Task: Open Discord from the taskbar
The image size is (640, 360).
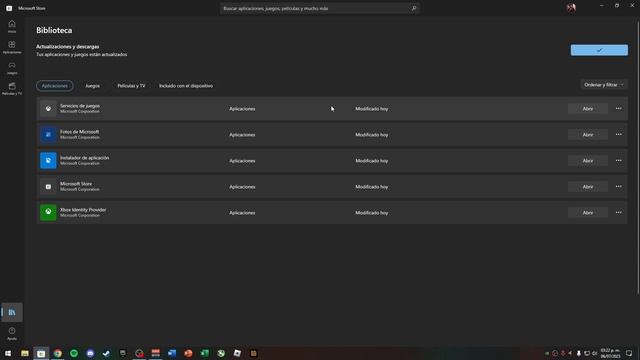Action: click(x=90, y=353)
